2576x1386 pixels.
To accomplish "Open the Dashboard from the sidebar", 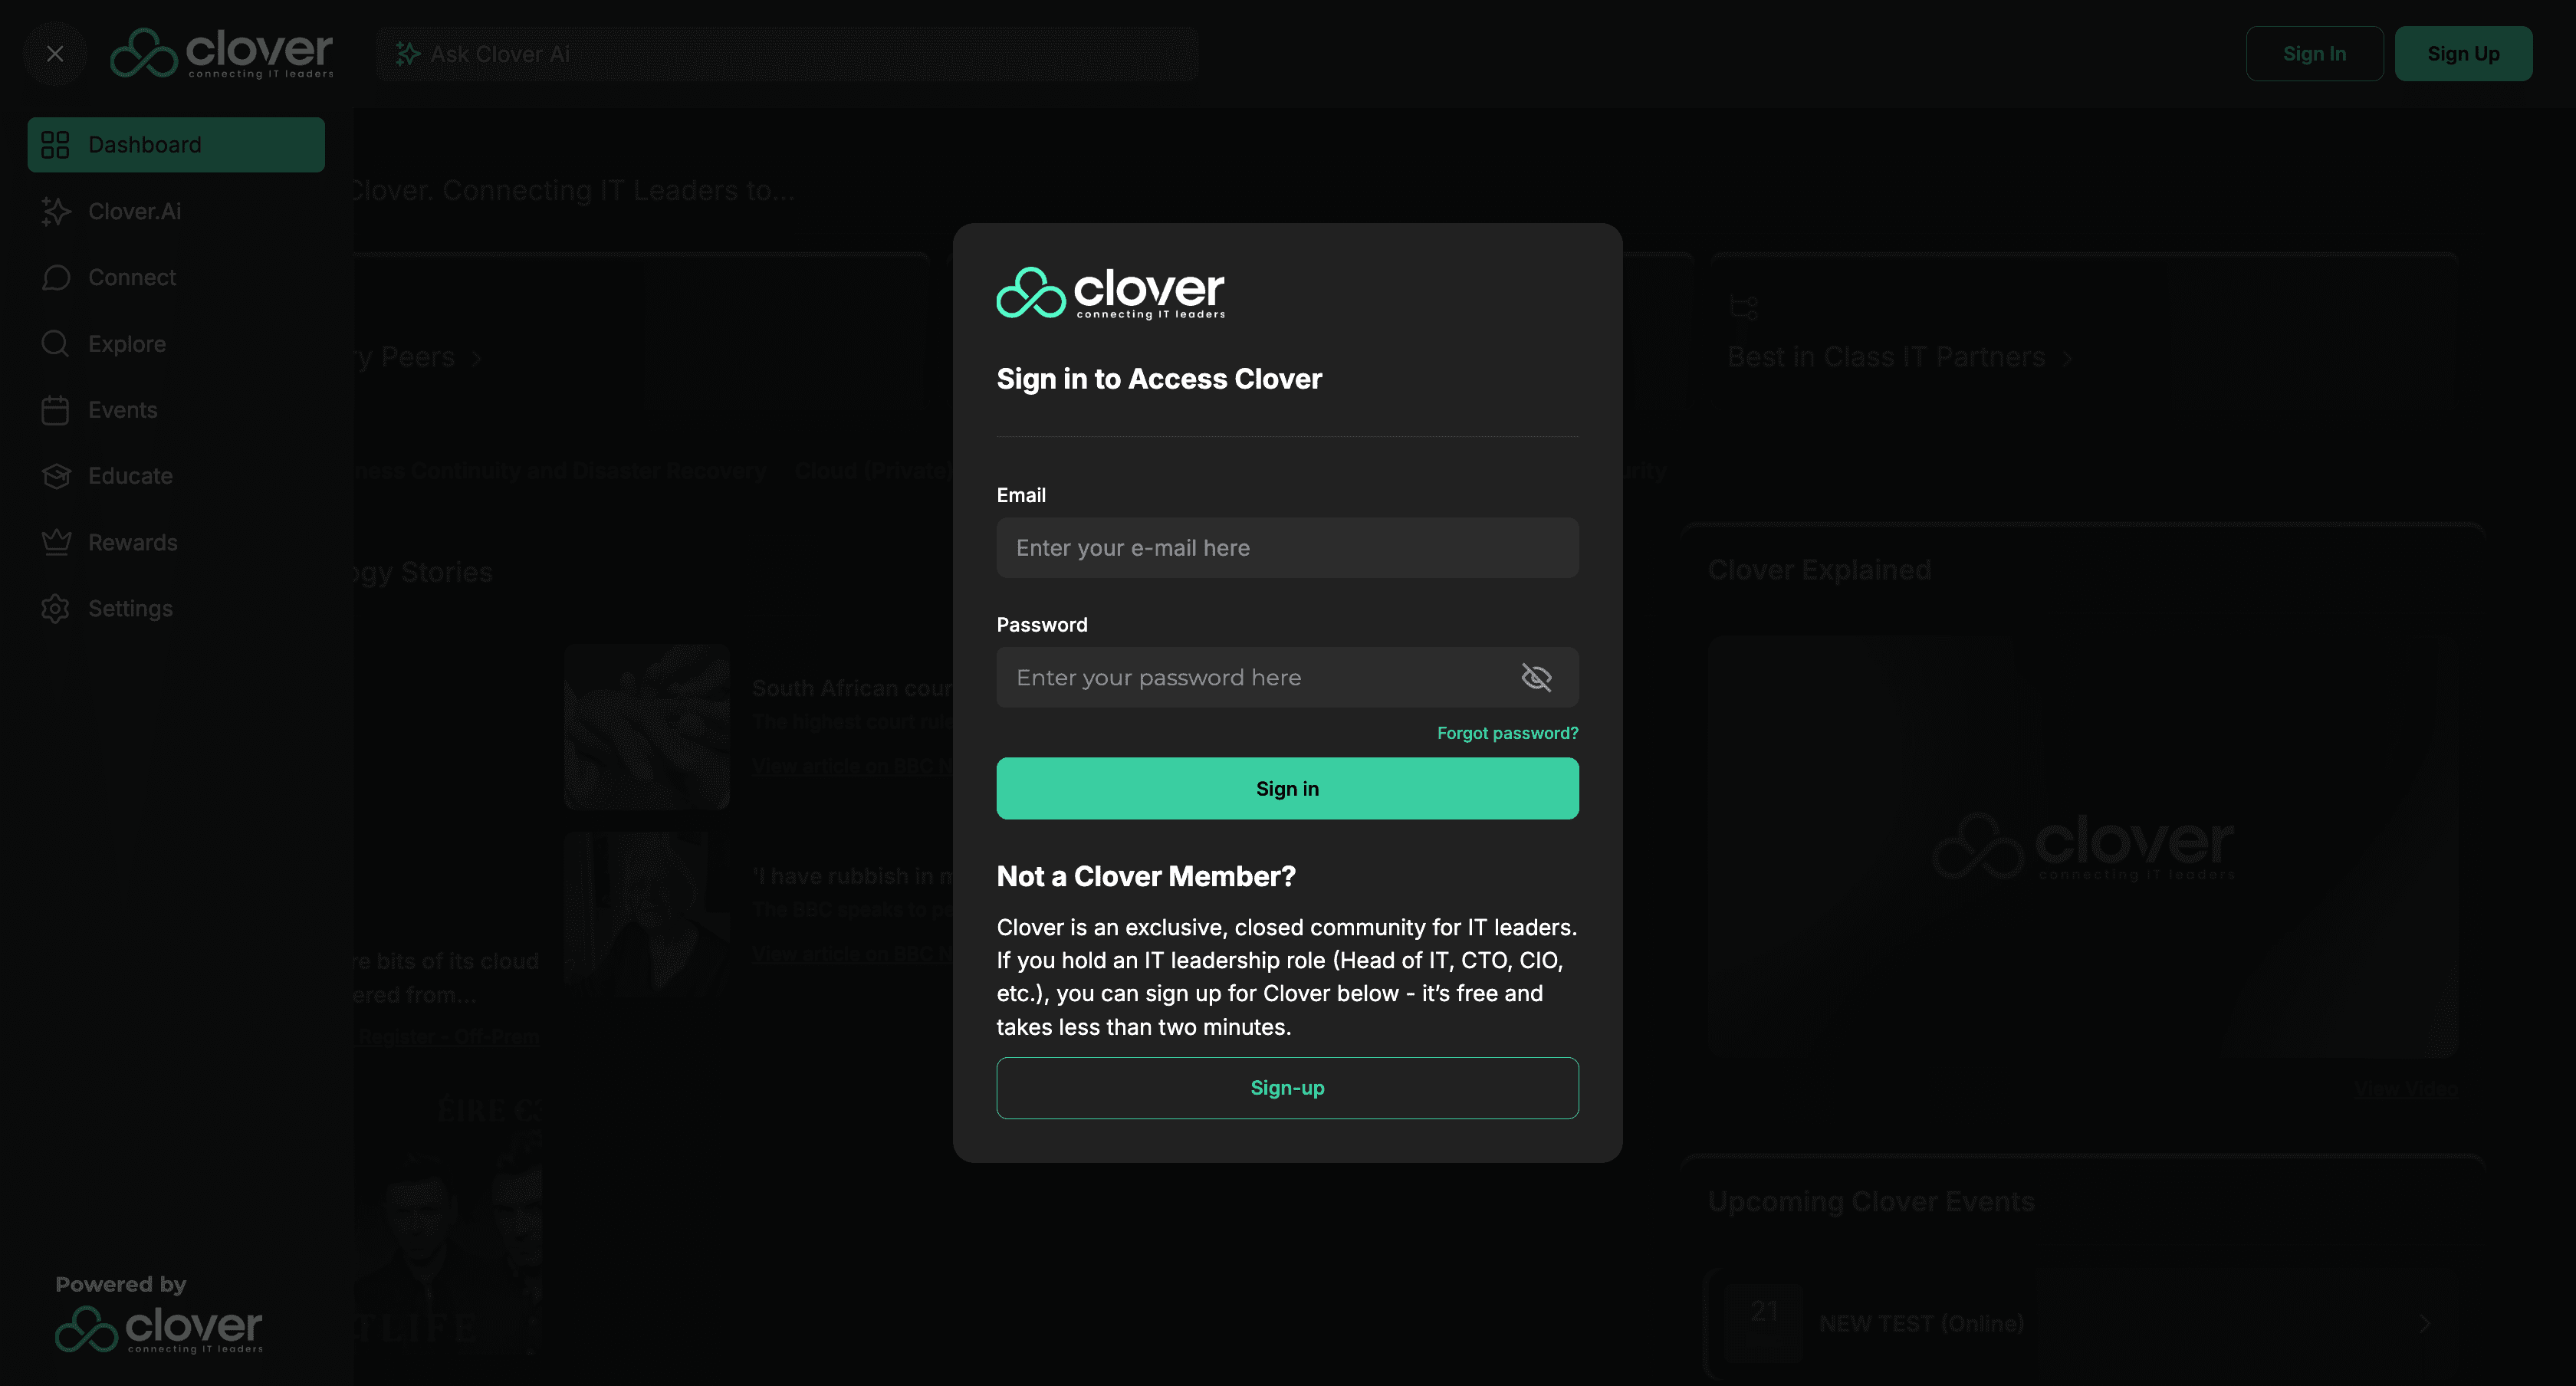I will click(144, 144).
